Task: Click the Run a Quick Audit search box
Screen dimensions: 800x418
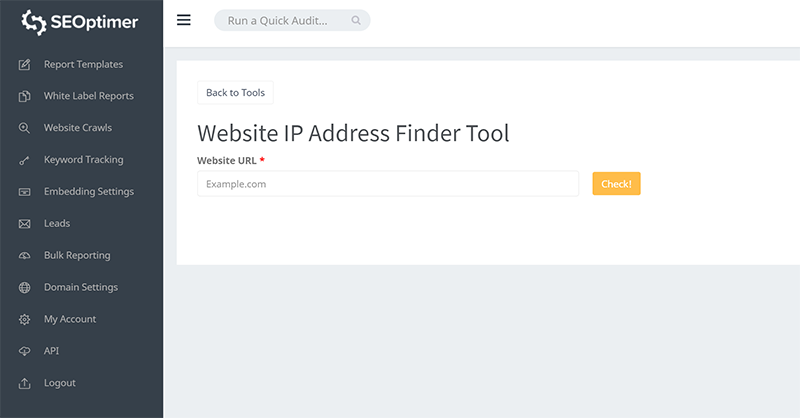Action: tap(285, 20)
